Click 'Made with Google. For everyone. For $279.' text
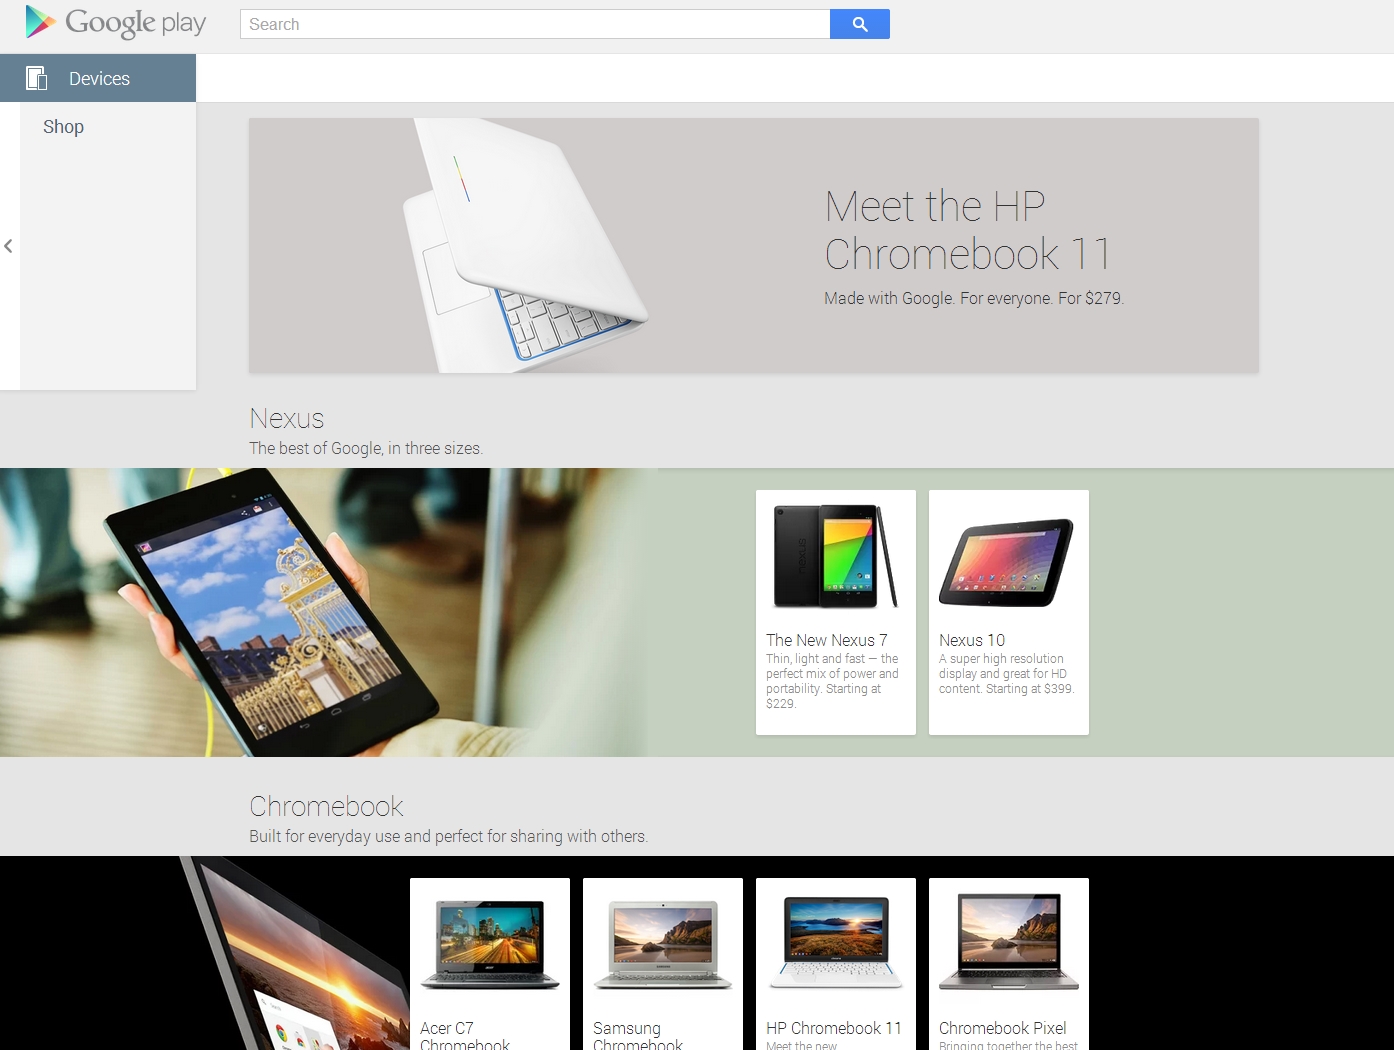This screenshot has width=1394, height=1050. pos(974,298)
